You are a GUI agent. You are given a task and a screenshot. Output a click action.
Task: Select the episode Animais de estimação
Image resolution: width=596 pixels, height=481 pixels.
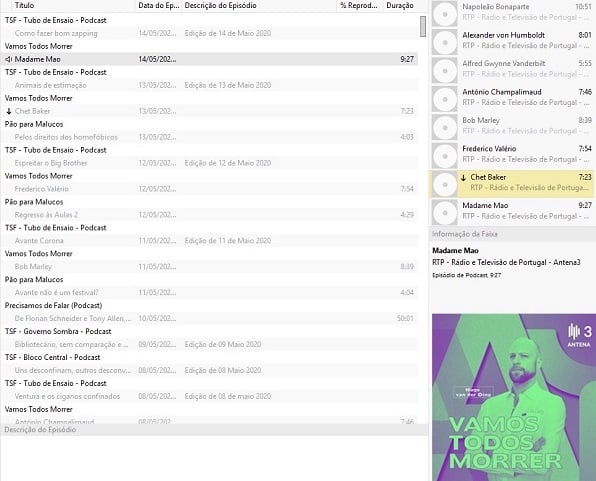(x=209, y=85)
